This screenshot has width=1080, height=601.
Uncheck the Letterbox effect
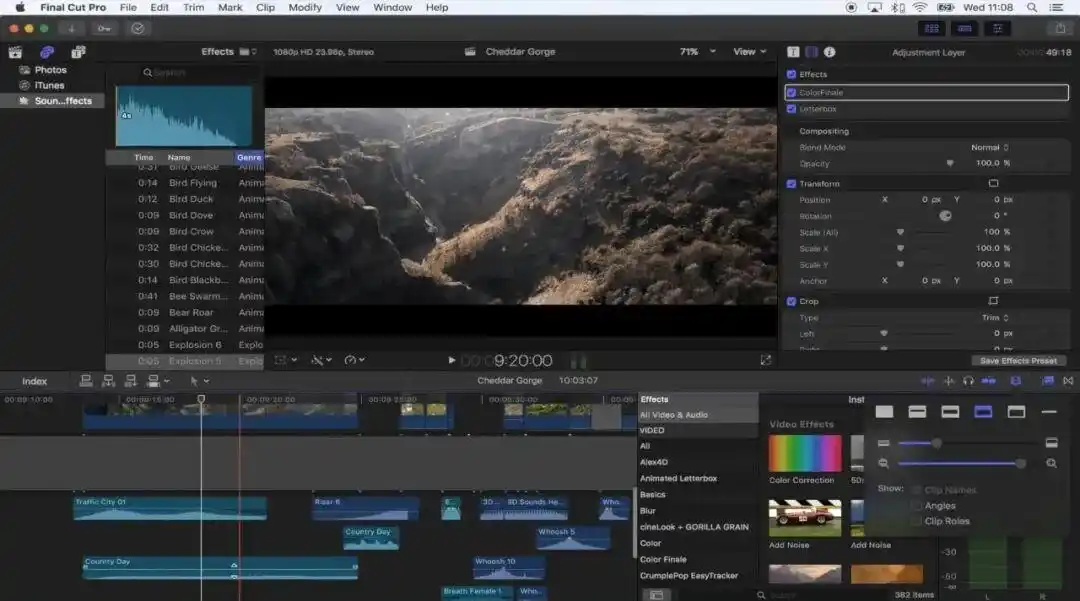792,109
